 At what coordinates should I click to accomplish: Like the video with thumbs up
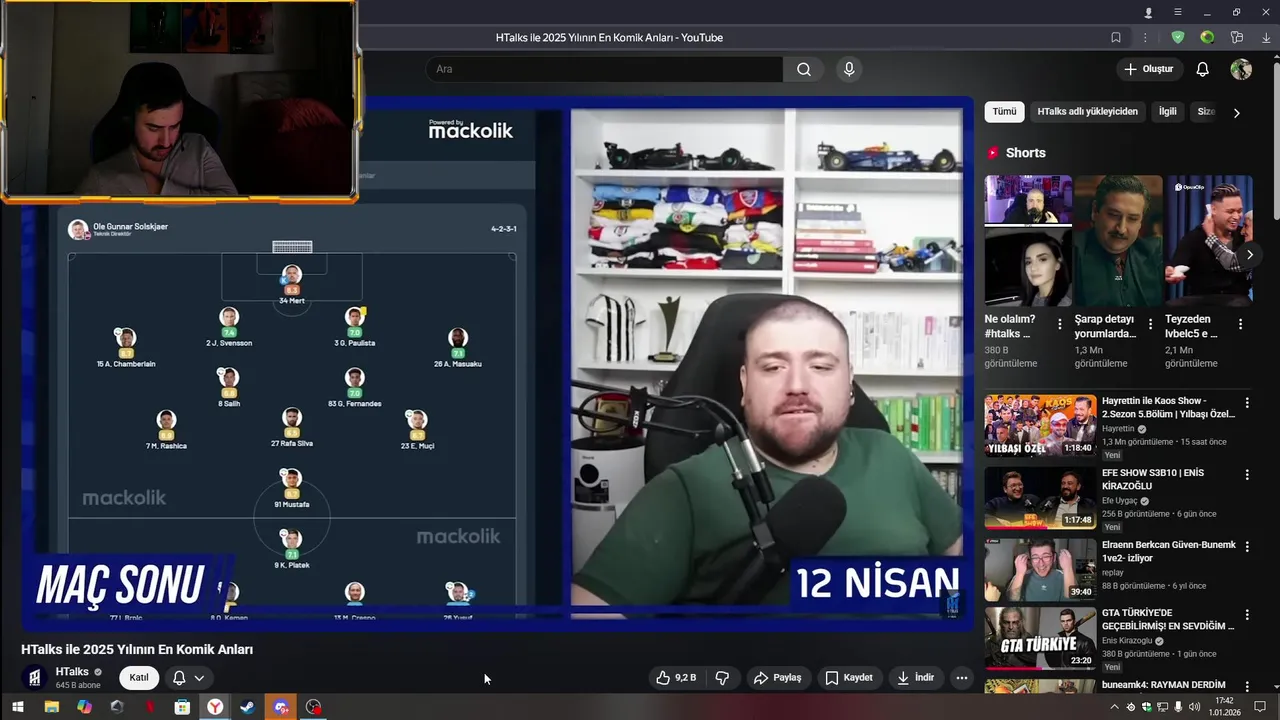tap(676, 678)
